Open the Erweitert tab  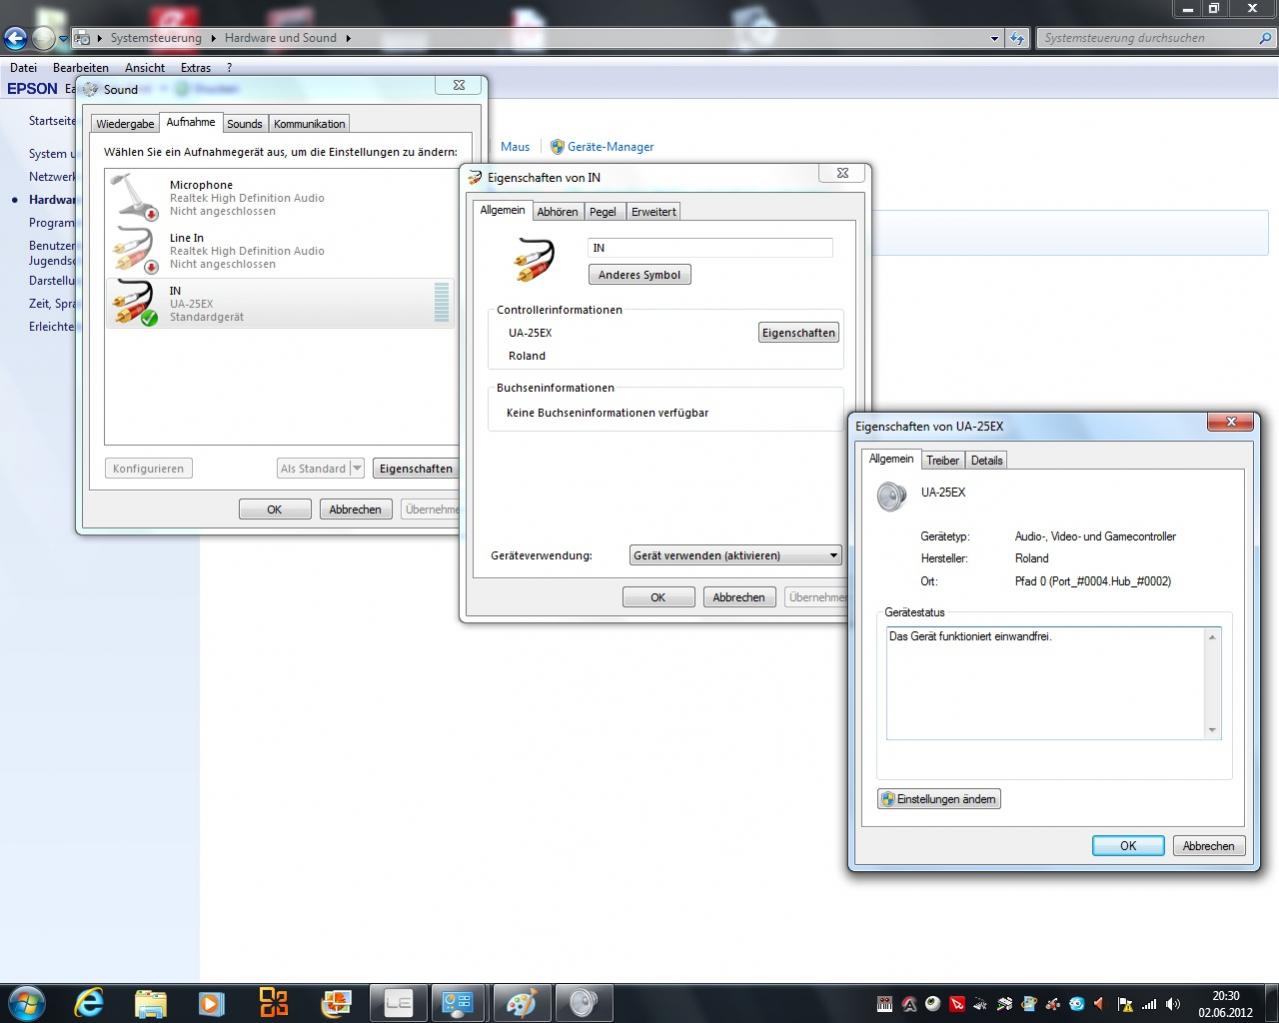654,212
